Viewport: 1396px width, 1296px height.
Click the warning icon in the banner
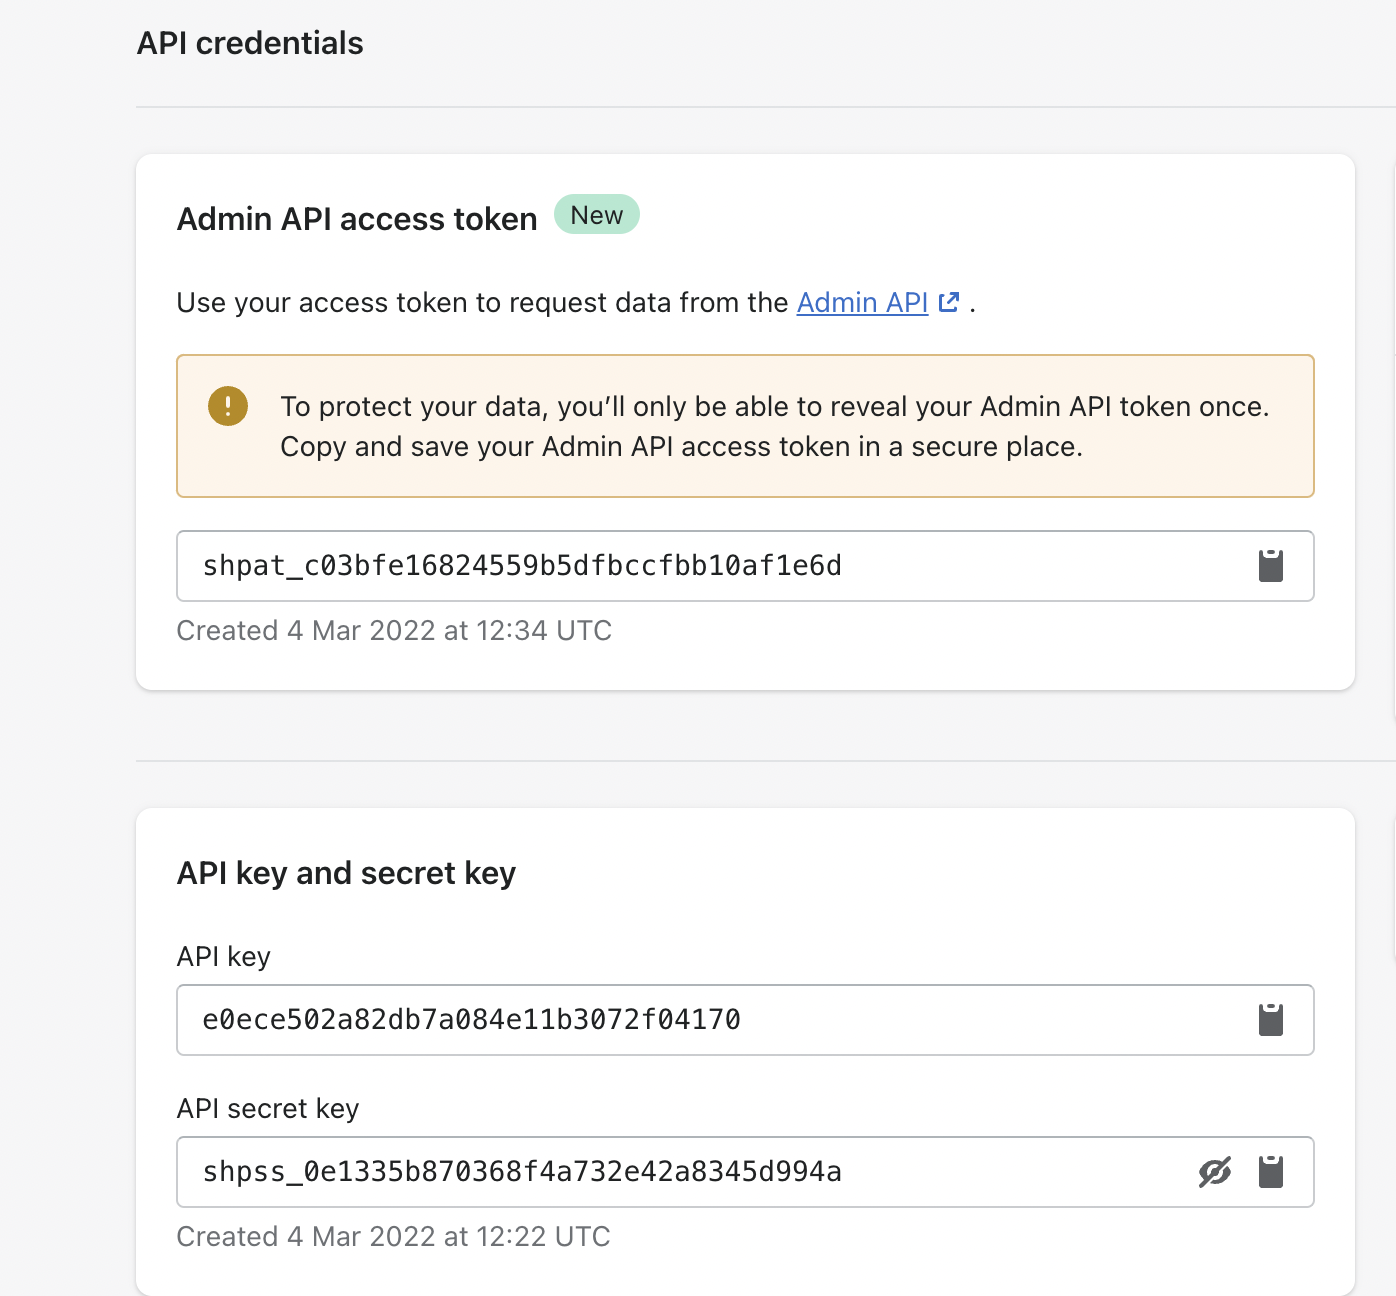coord(228,406)
